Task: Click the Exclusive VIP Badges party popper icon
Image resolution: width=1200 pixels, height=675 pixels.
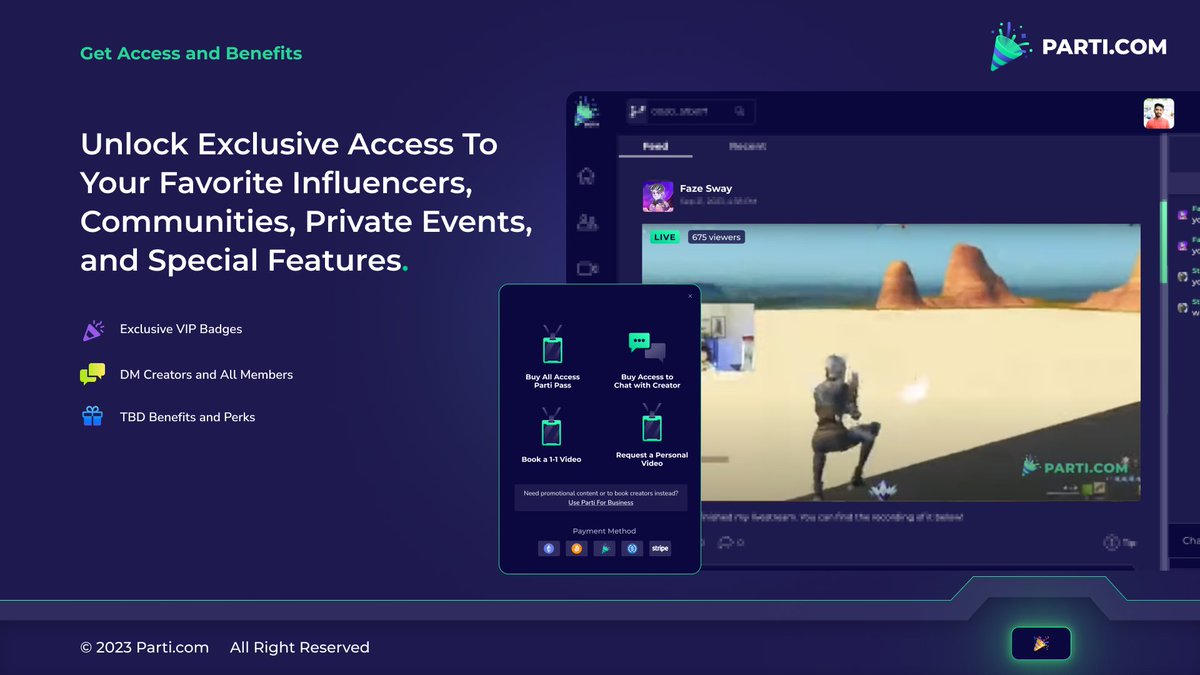Action: [92, 330]
